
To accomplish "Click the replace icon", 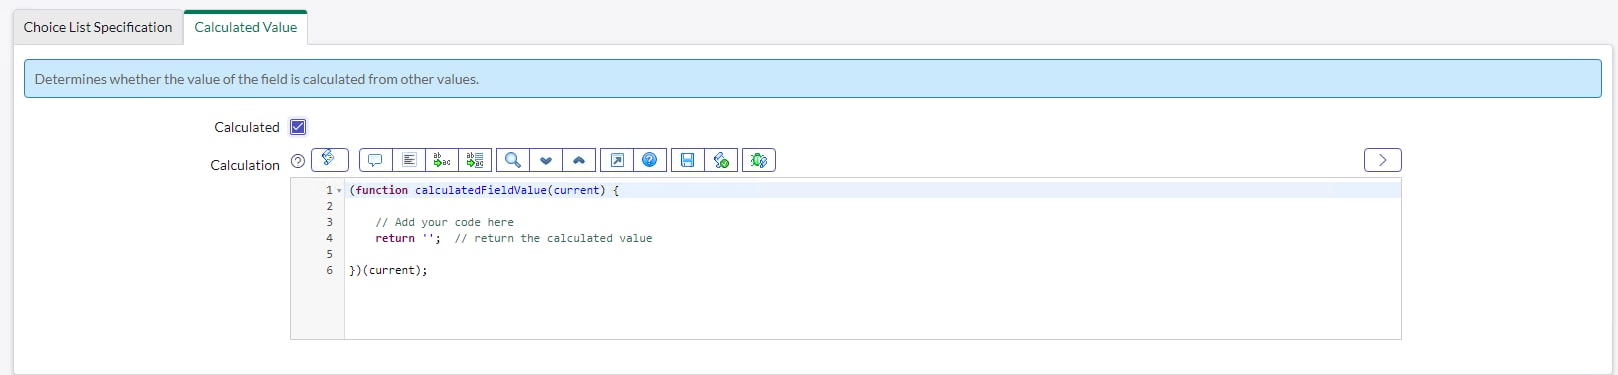I will pos(442,160).
